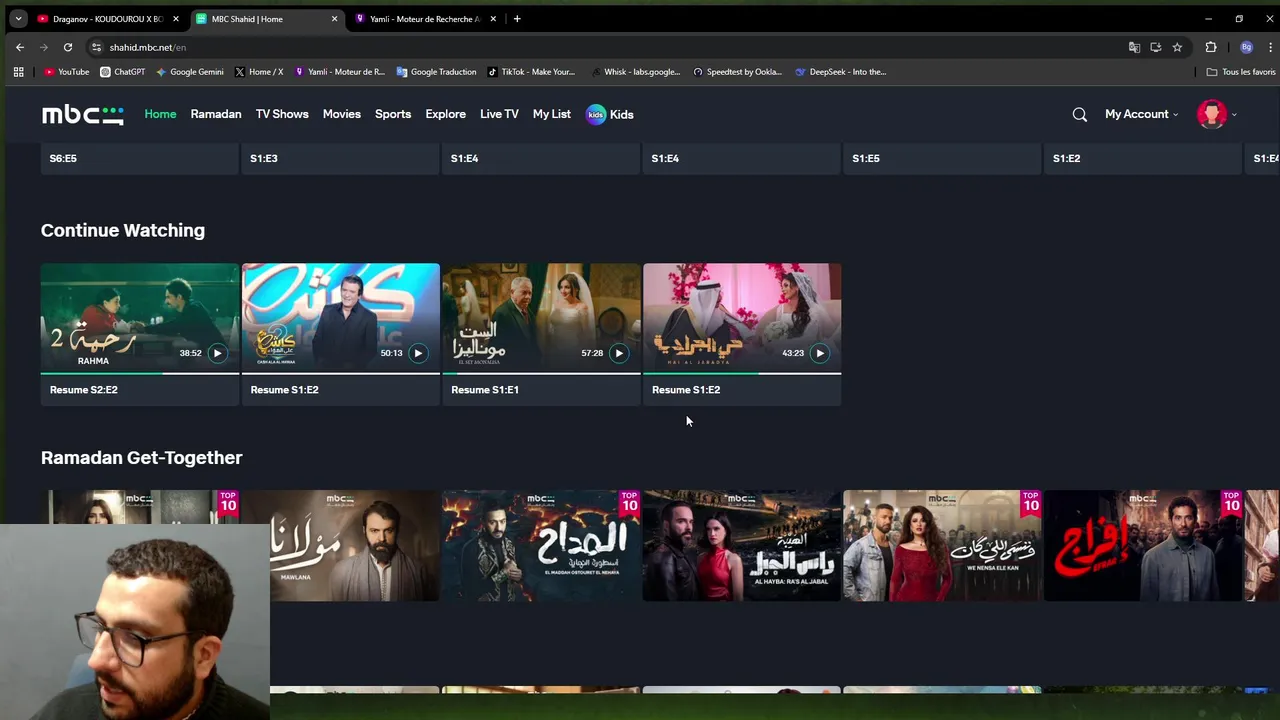Open Chrome three-dot menu

click(1270, 47)
